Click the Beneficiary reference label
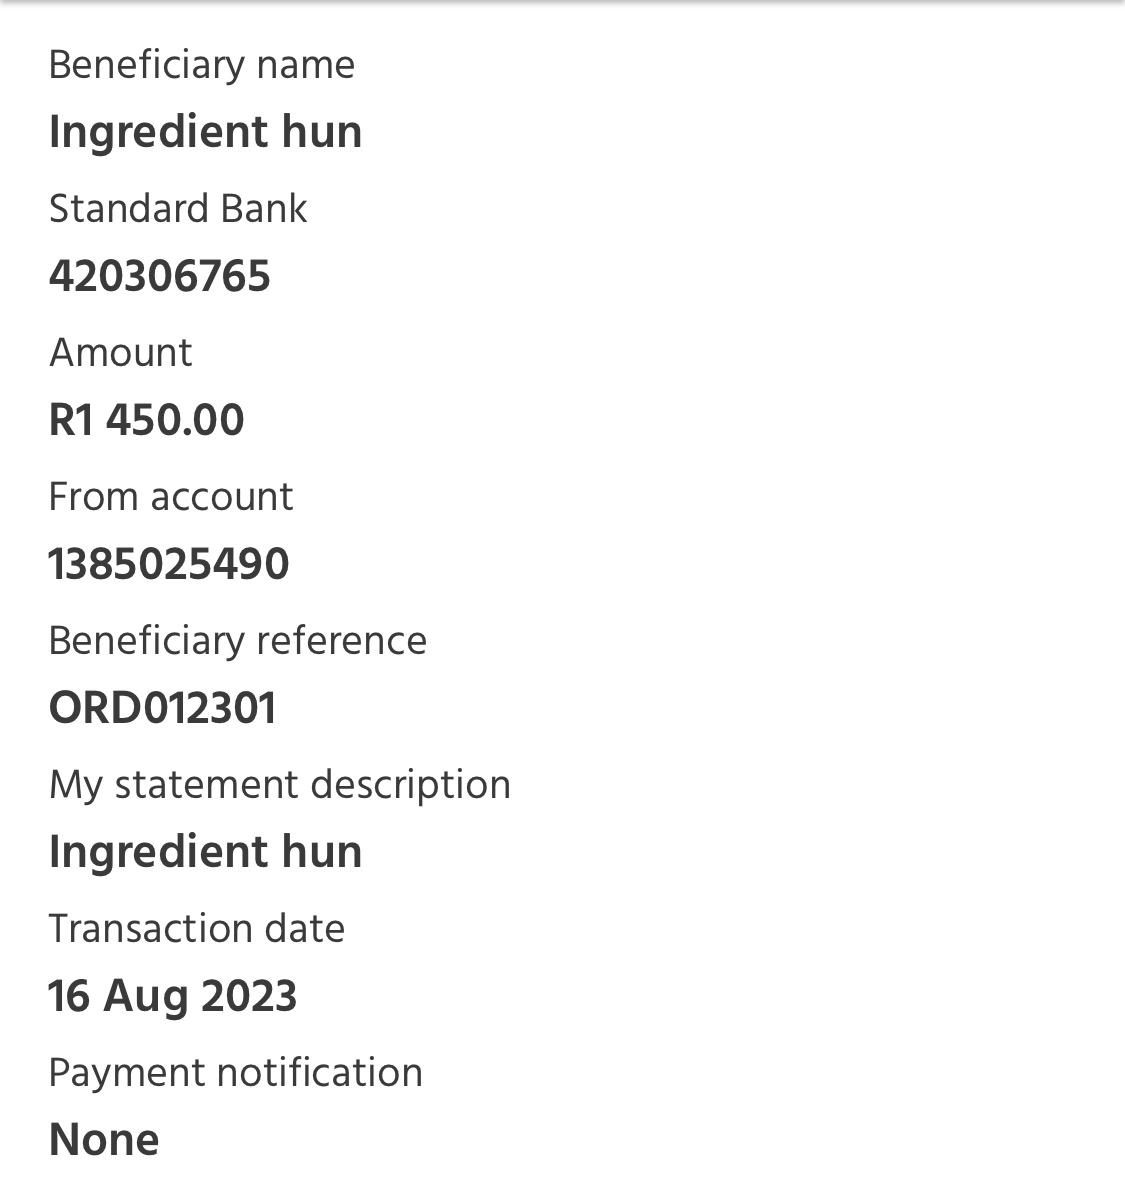The image size is (1125, 1199). point(238,642)
